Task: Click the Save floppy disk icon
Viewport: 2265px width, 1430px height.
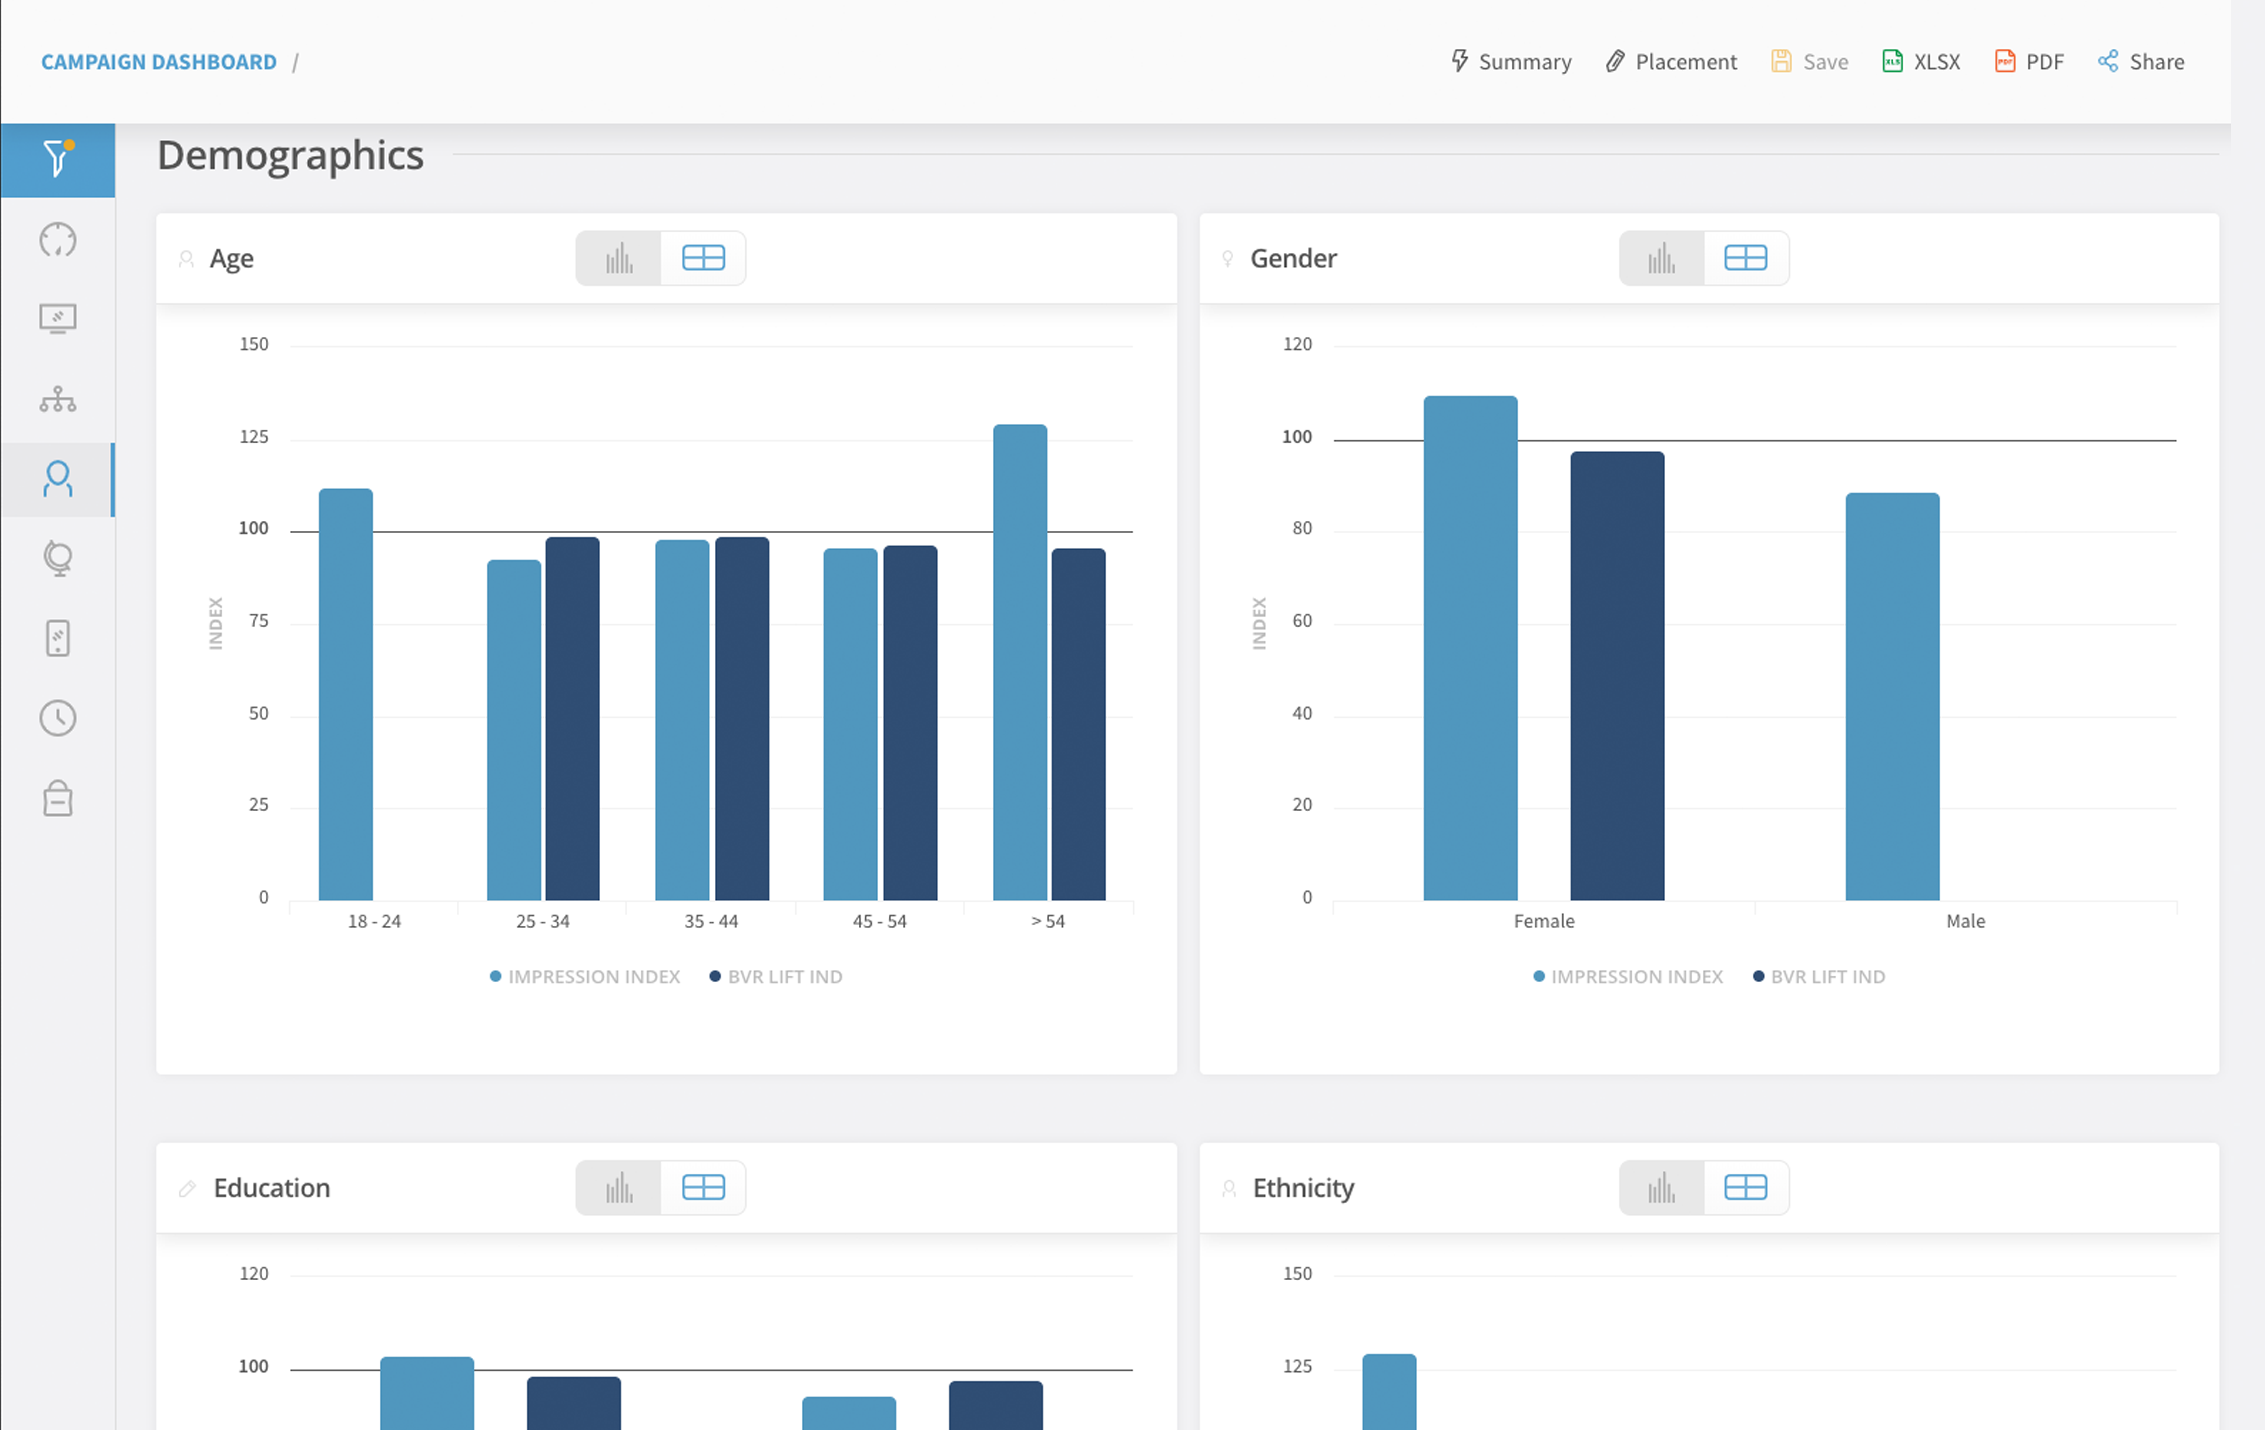Action: click(x=1781, y=61)
